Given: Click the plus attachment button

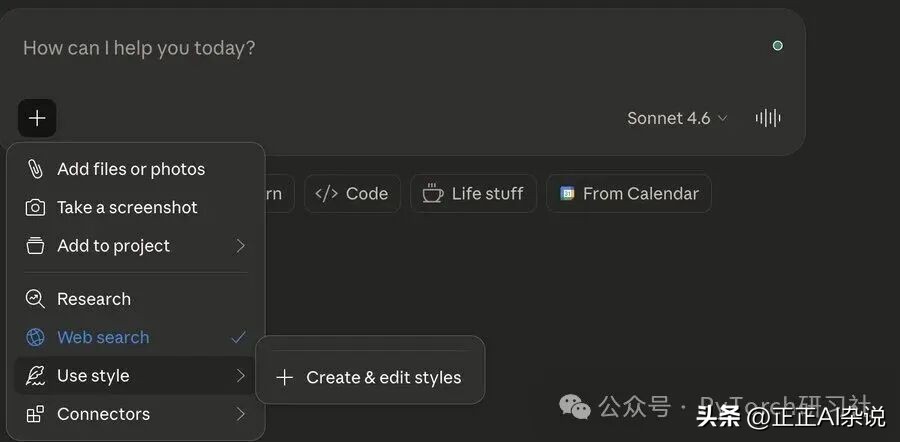Looking at the screenshot, I should tap(37, 118).
